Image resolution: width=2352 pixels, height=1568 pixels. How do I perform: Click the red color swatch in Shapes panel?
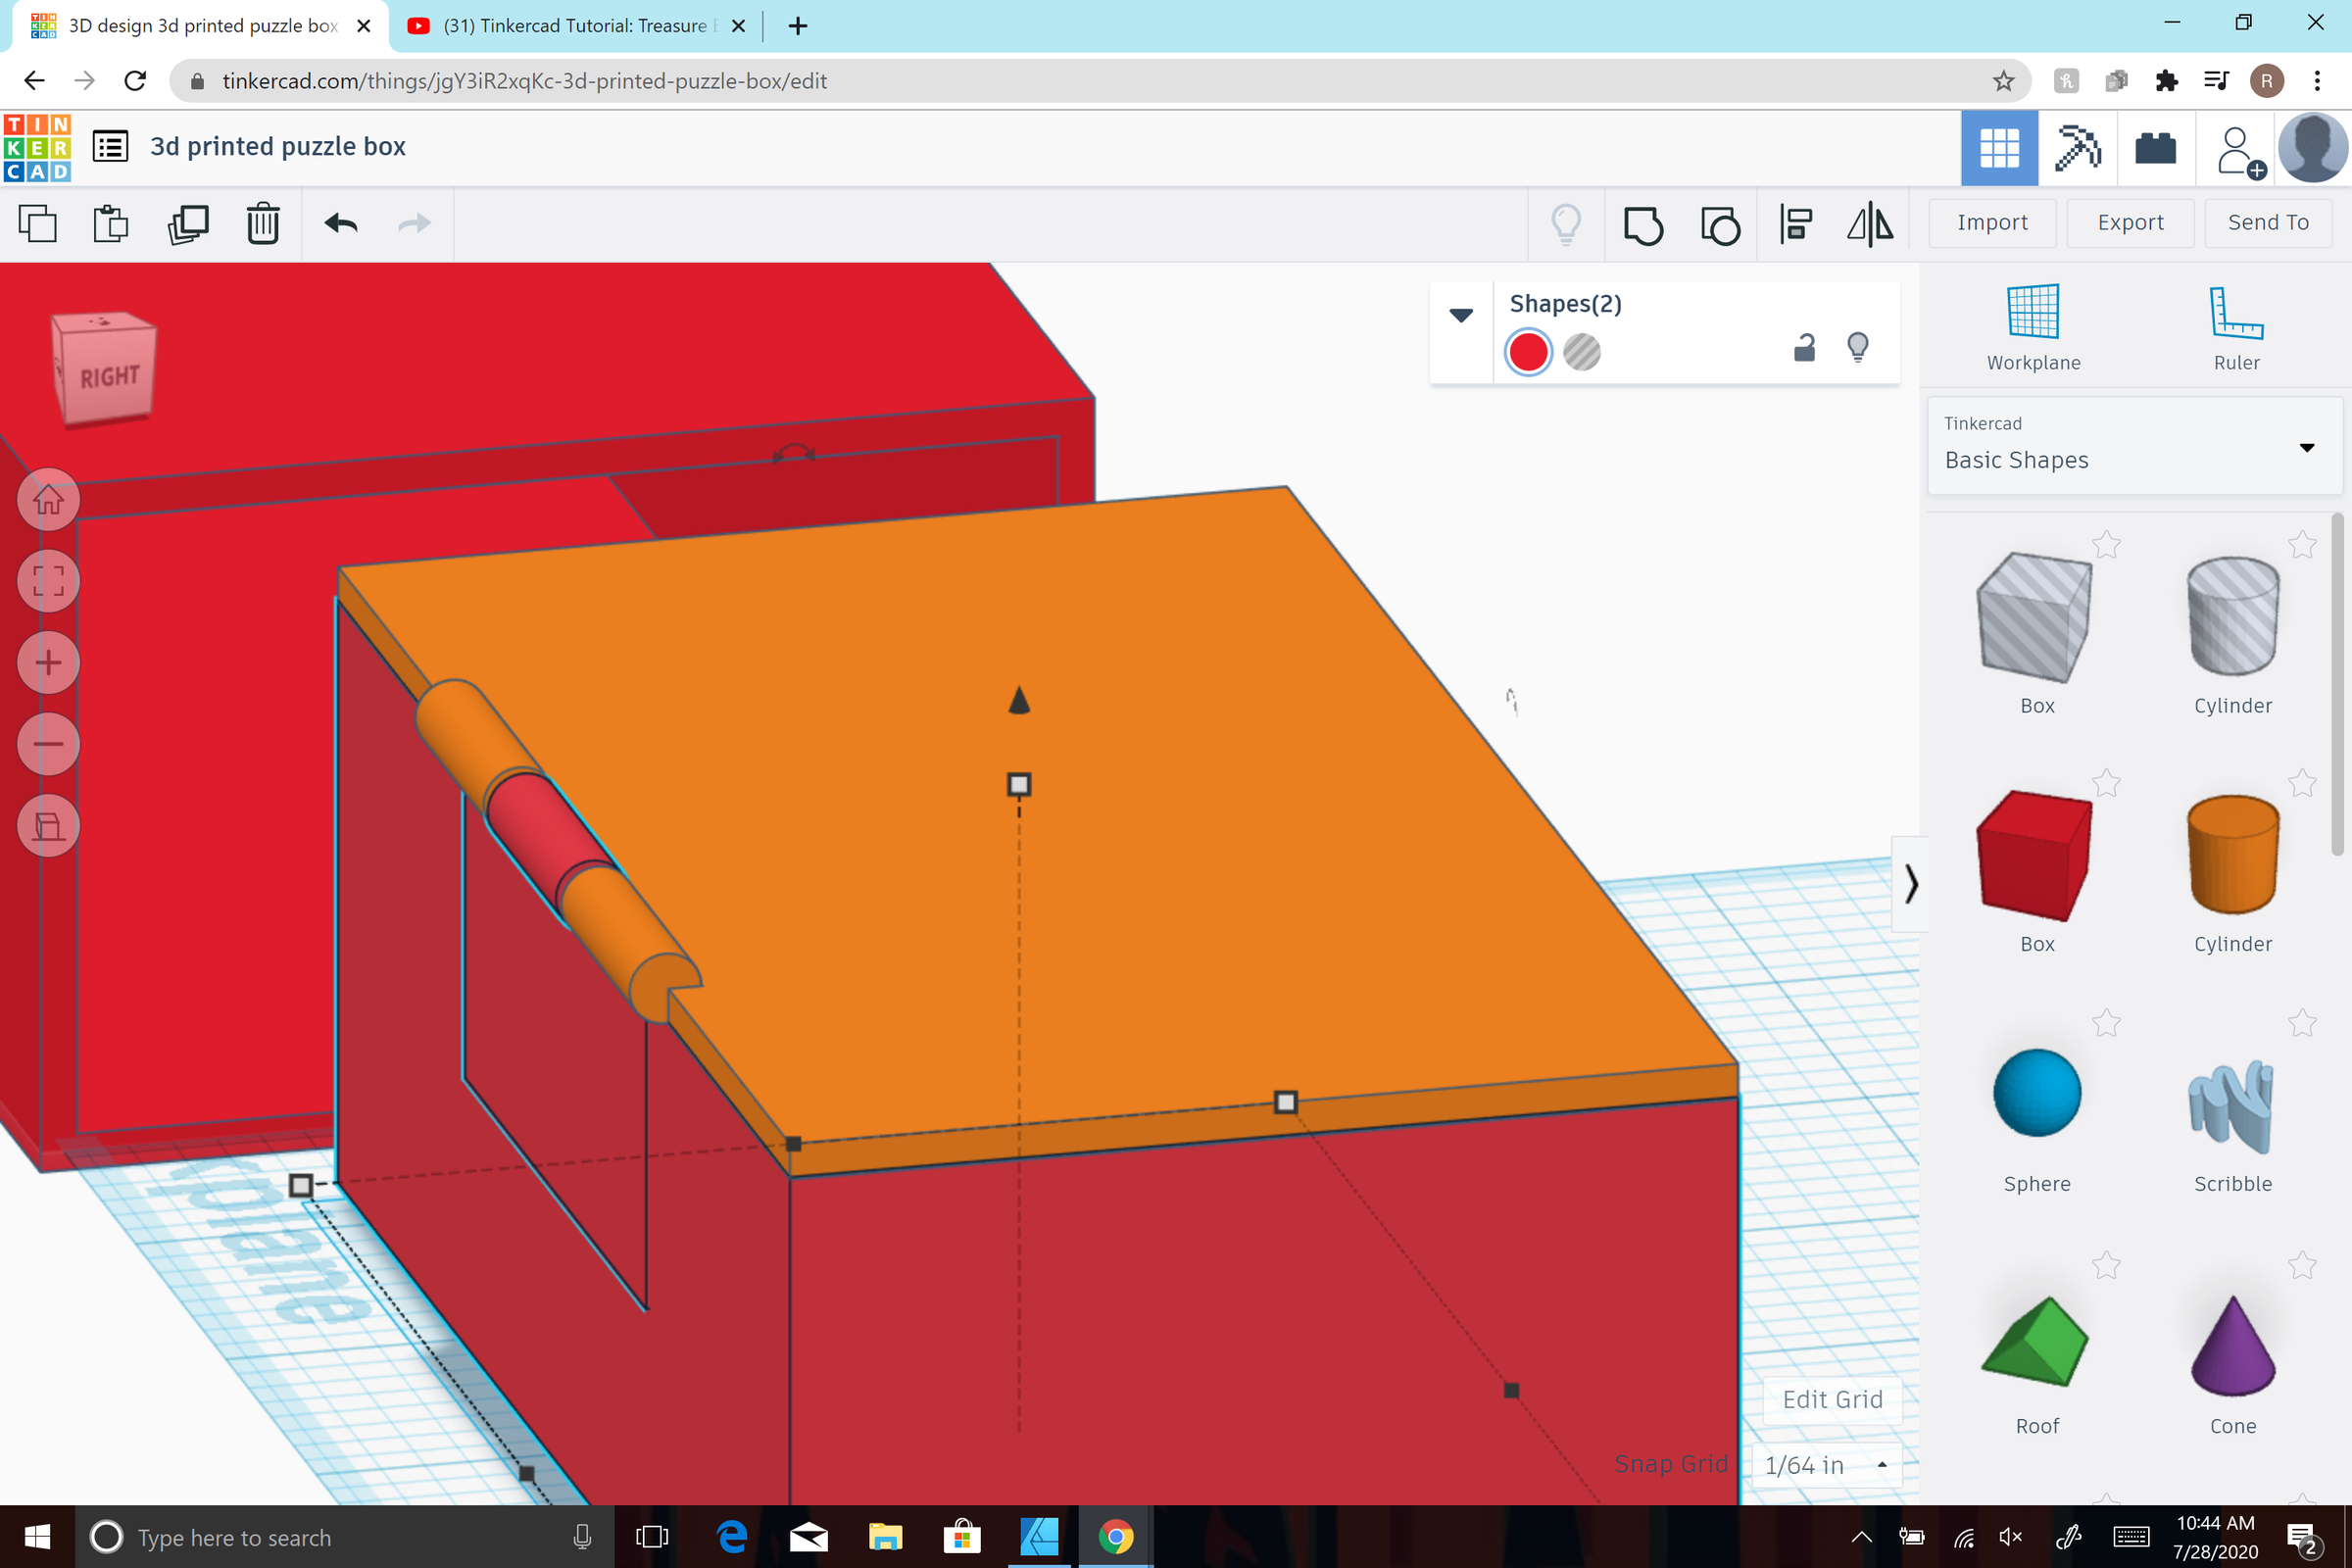tap(1527, 352)
